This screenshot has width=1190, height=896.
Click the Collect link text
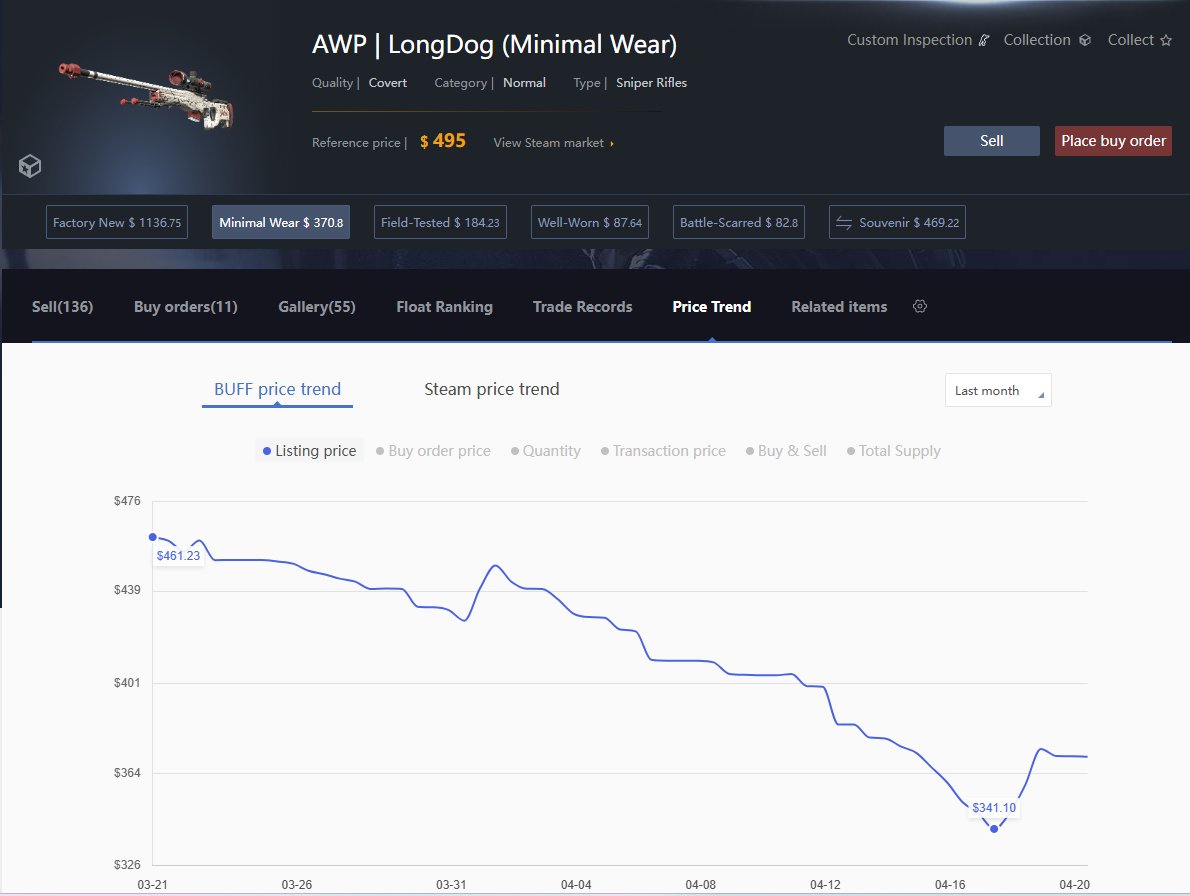(1130, 40)
